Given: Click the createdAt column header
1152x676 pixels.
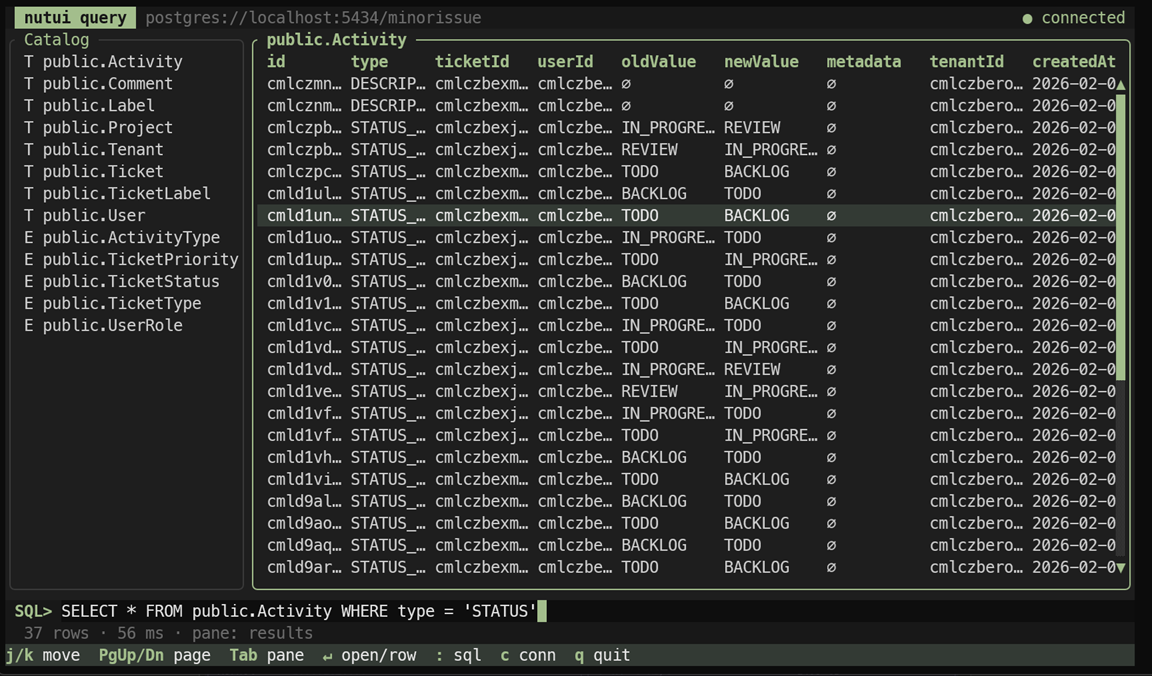Looking at the screenshot, I should (1074, 62).
